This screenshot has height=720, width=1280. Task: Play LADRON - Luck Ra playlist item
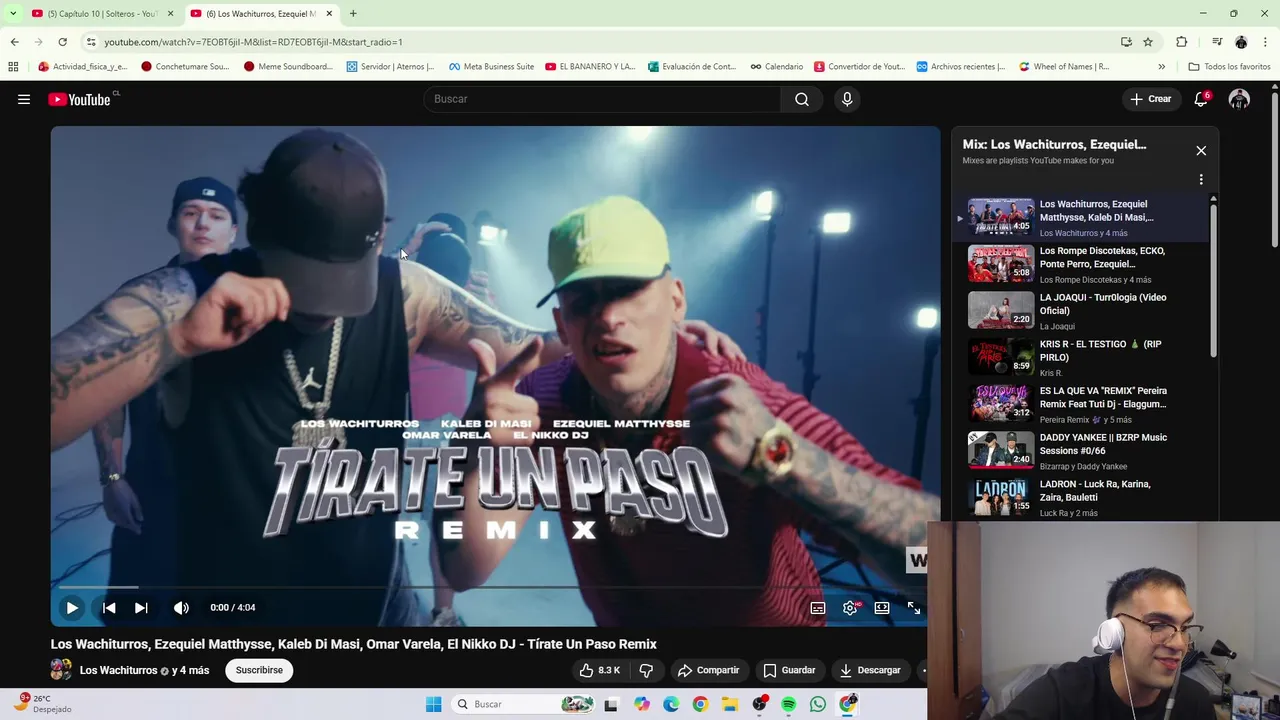(1081, 498)
